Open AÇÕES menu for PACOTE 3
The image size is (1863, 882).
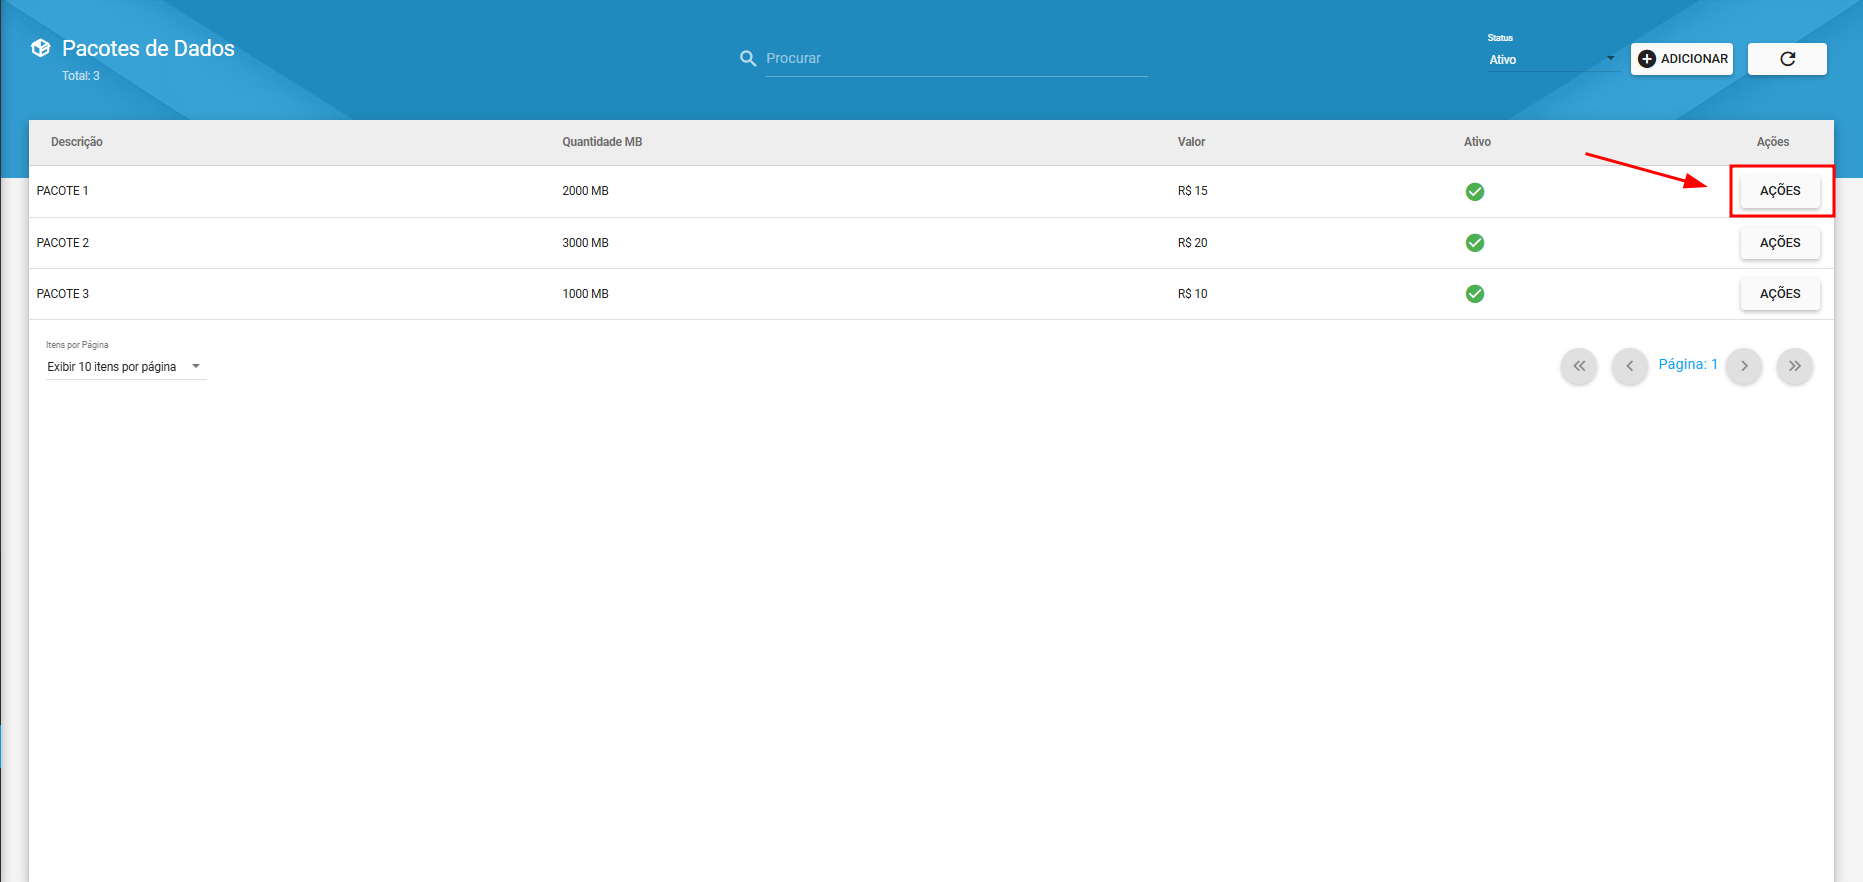(x=1780, y=294)
